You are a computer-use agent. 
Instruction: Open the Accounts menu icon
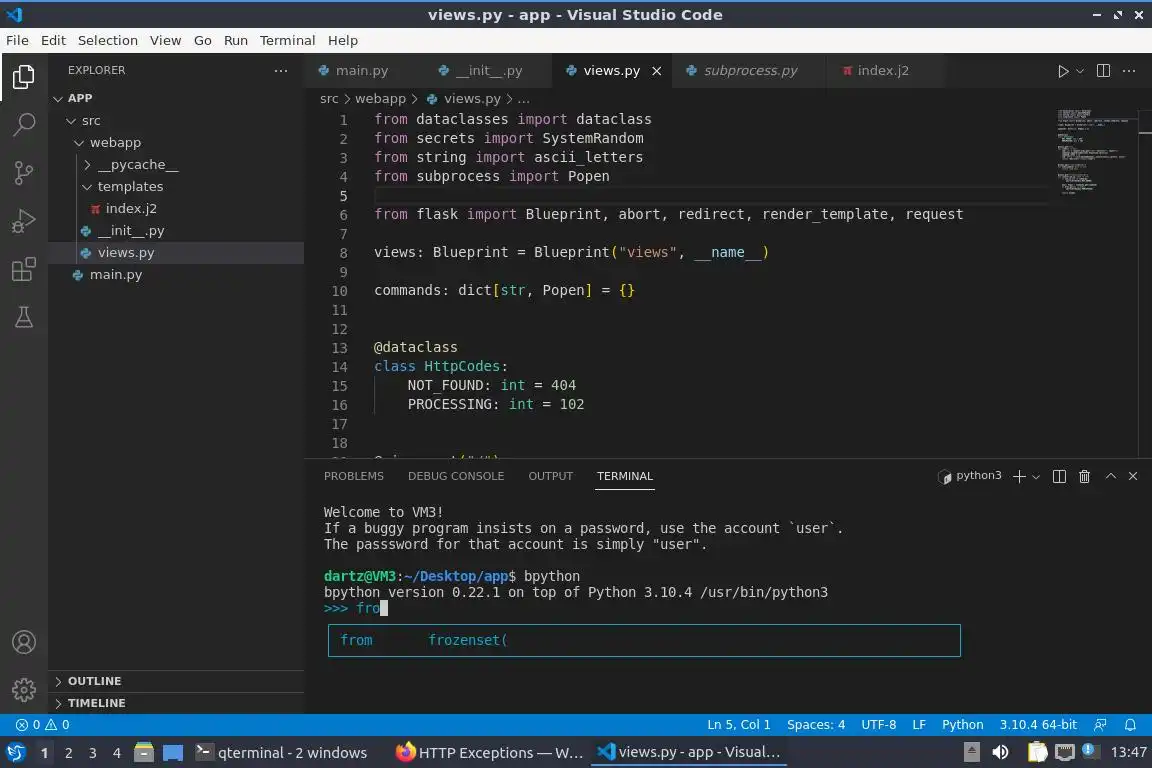coord(24,642)
